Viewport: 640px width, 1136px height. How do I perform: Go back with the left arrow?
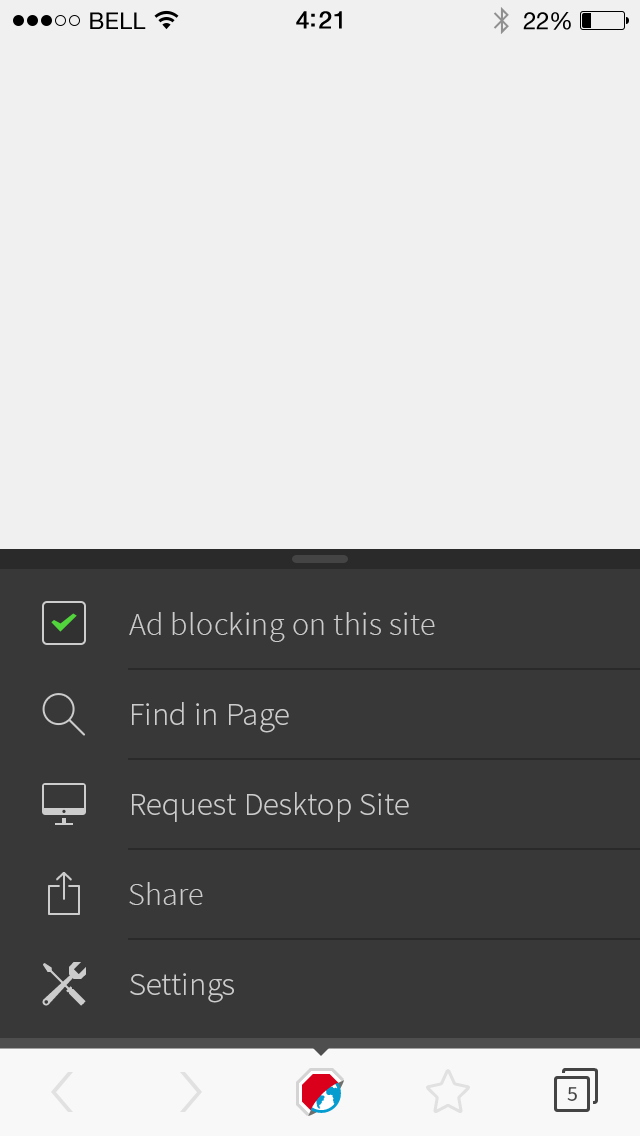click(62, 1092)
